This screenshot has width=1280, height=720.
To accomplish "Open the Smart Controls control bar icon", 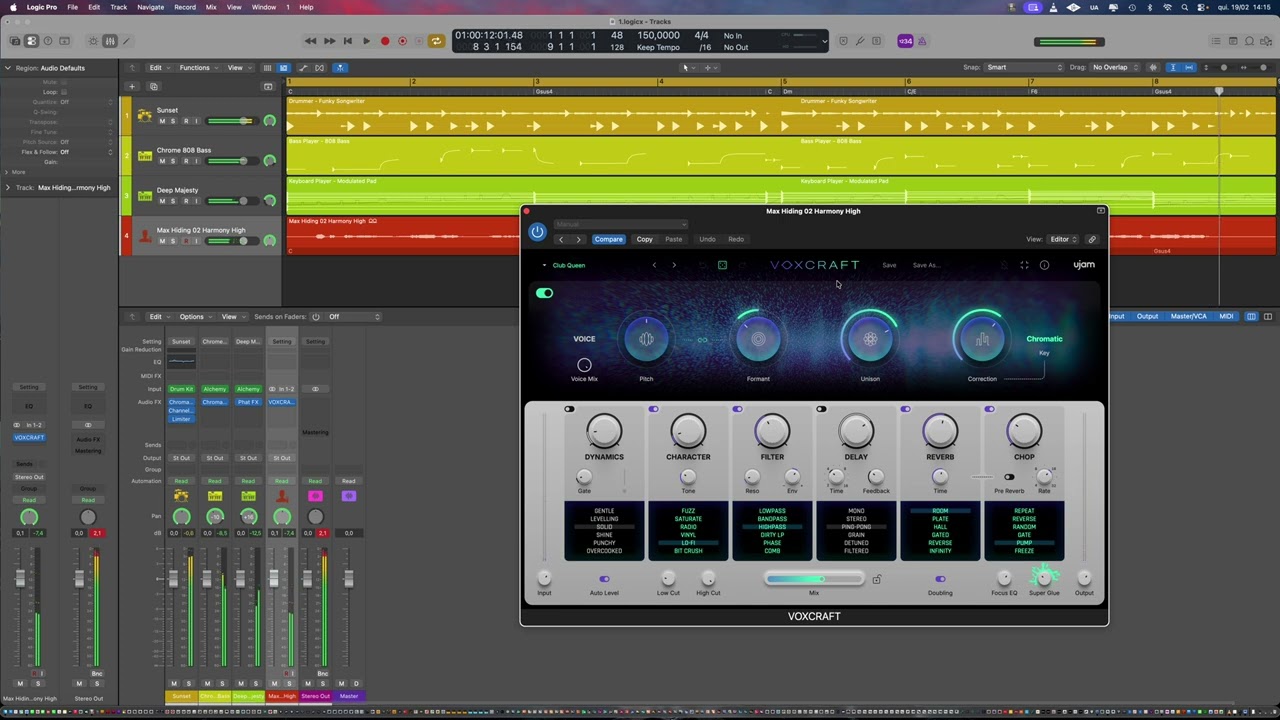I will point(93,41).
